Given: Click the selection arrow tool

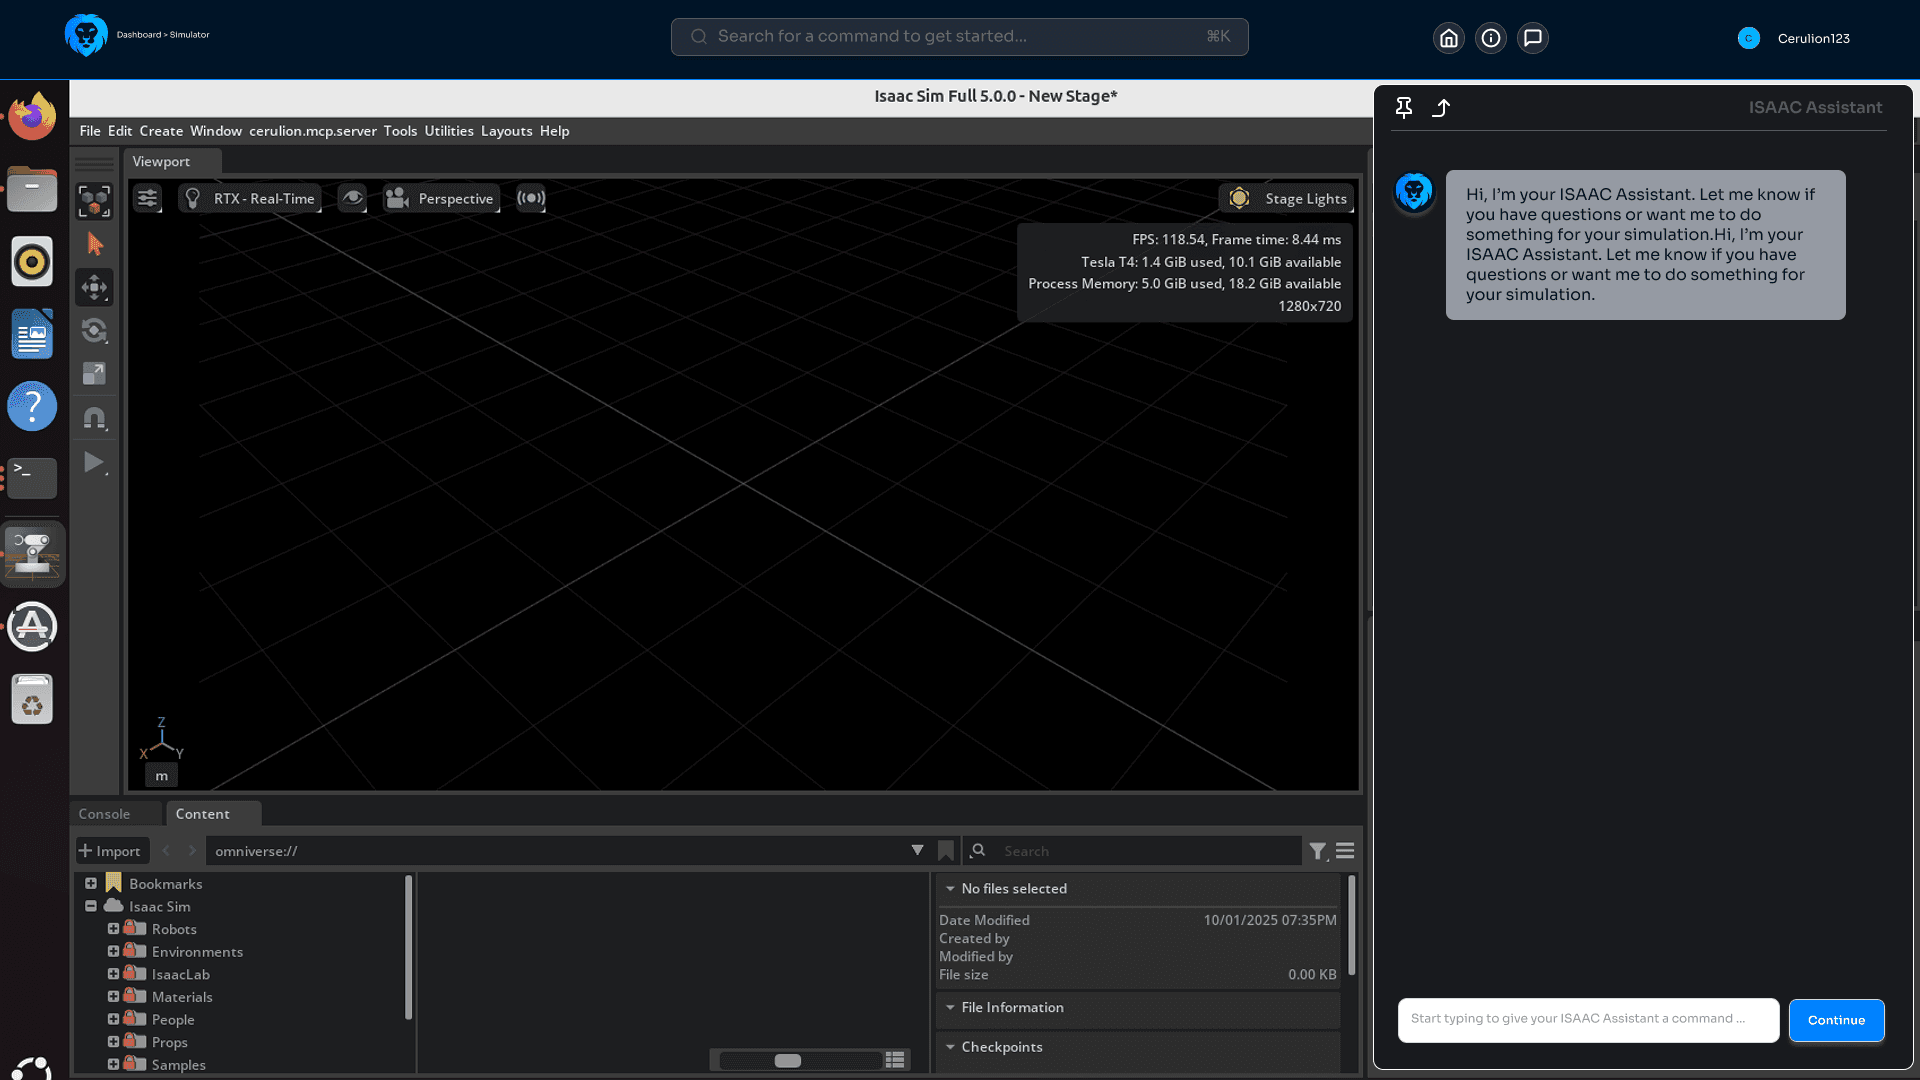Looking at the screenshot, I should point(95,244).
